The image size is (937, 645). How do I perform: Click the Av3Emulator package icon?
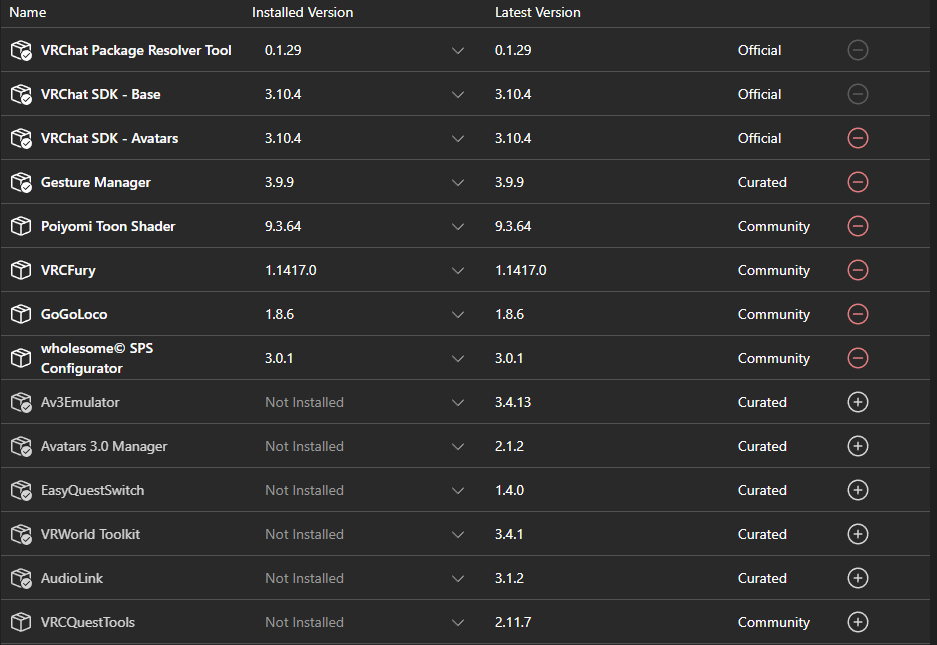point(21,402)
